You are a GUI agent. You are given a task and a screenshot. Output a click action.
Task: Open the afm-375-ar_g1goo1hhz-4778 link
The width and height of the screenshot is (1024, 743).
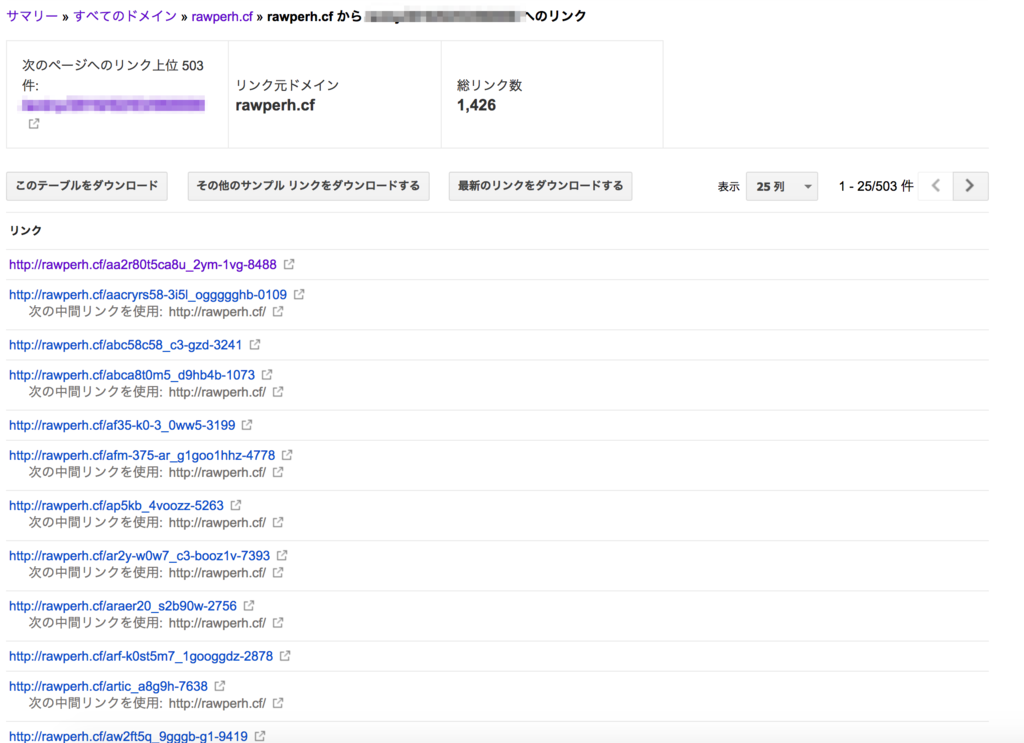click(x=142, y=455)
